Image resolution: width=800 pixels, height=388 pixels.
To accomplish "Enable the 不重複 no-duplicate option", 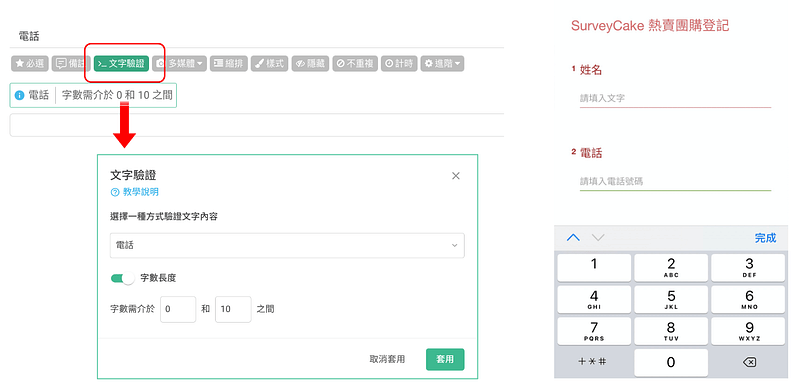I will 355,64.
